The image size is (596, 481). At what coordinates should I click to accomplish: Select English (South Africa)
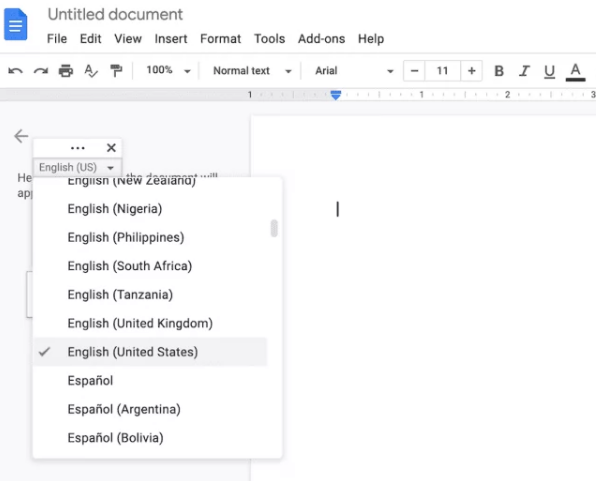pyautogui.click(x=150, y=266)
